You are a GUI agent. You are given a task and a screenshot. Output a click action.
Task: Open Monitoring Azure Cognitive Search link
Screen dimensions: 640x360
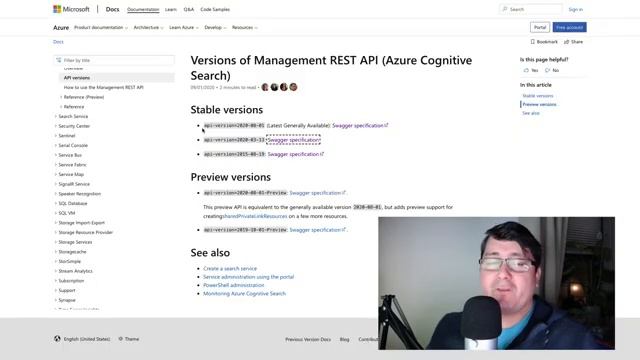pos(244,293)
